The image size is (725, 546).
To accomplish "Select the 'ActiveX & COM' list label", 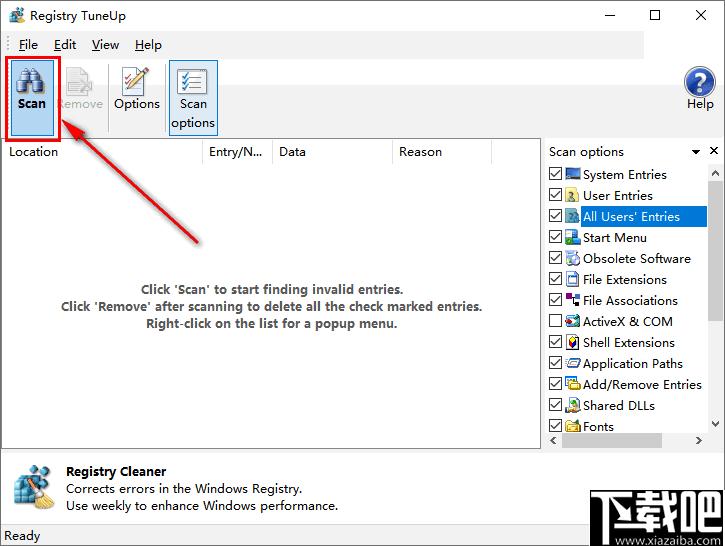I will [x=627, y=321].
